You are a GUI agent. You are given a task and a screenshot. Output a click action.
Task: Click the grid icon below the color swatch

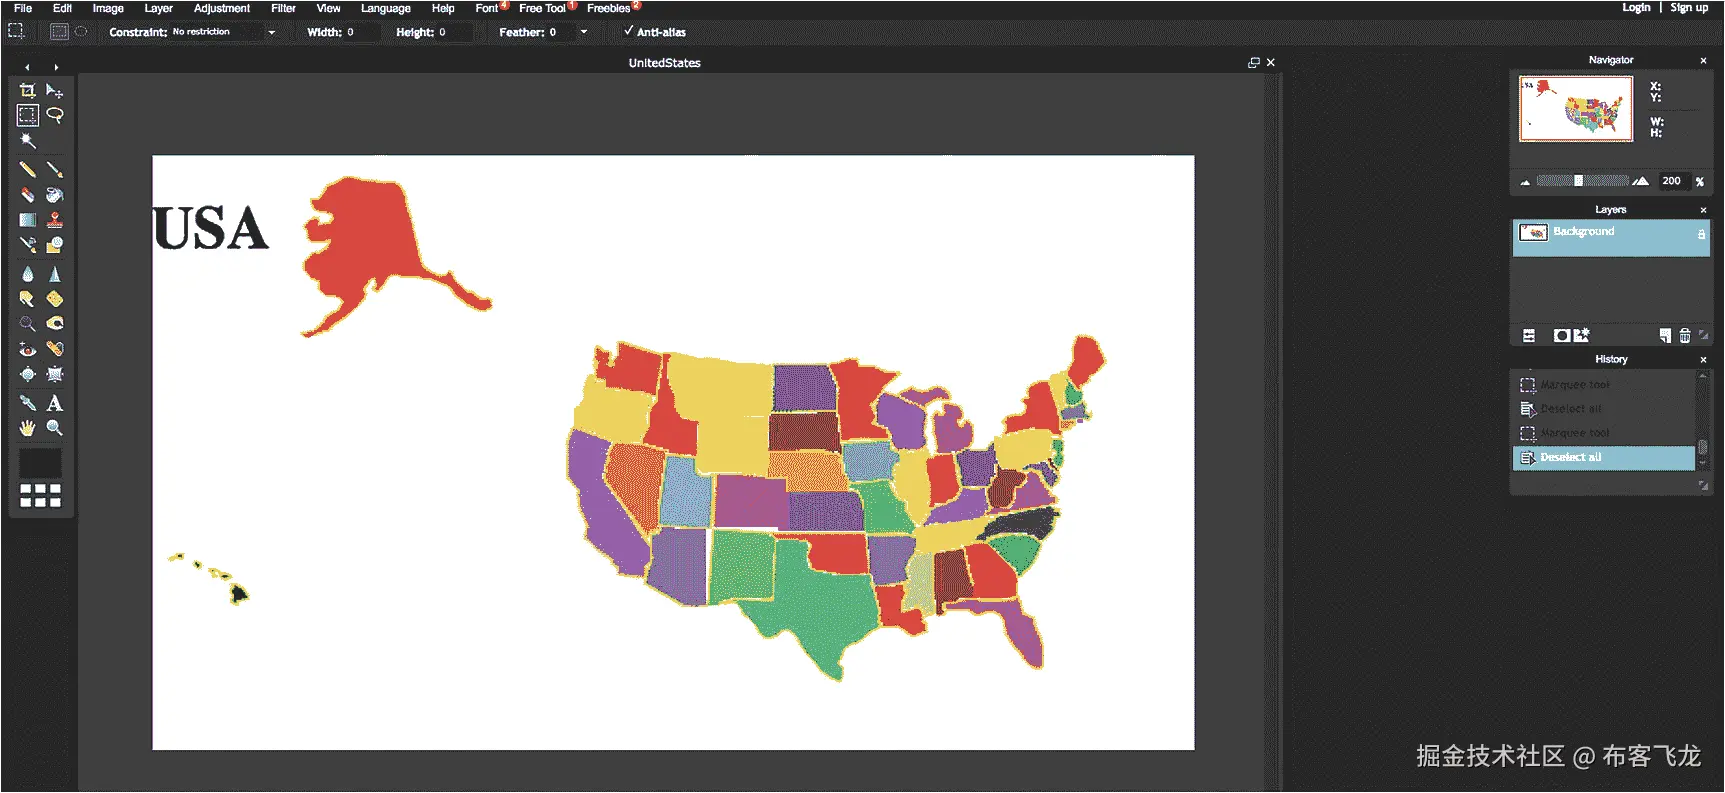click(x=41, y=496)
